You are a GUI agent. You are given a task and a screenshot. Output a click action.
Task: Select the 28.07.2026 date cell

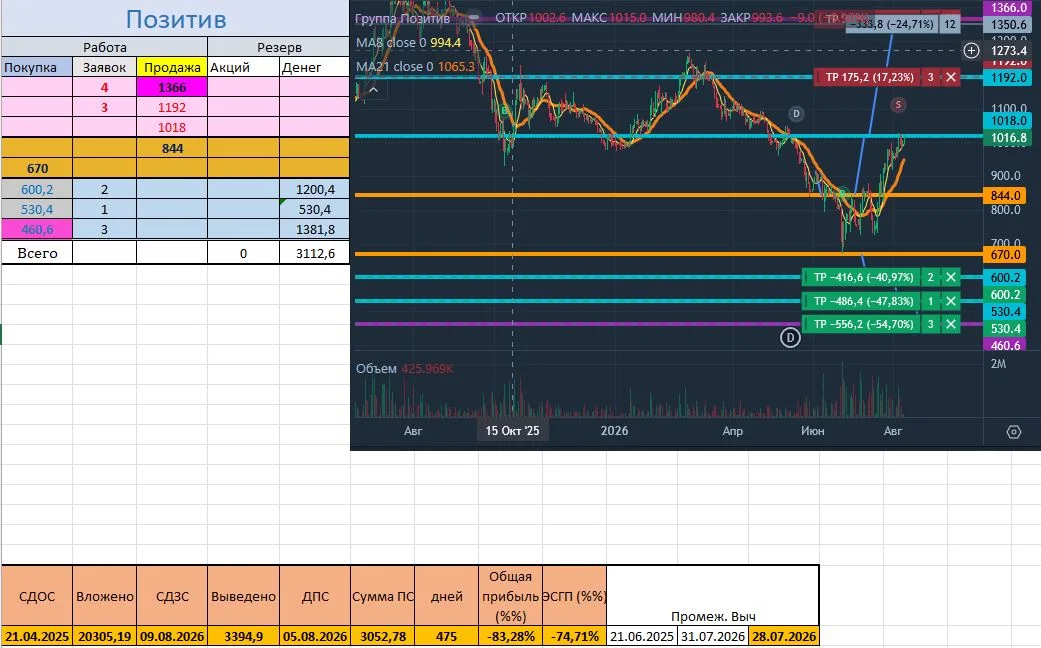[x=784, y=636]
